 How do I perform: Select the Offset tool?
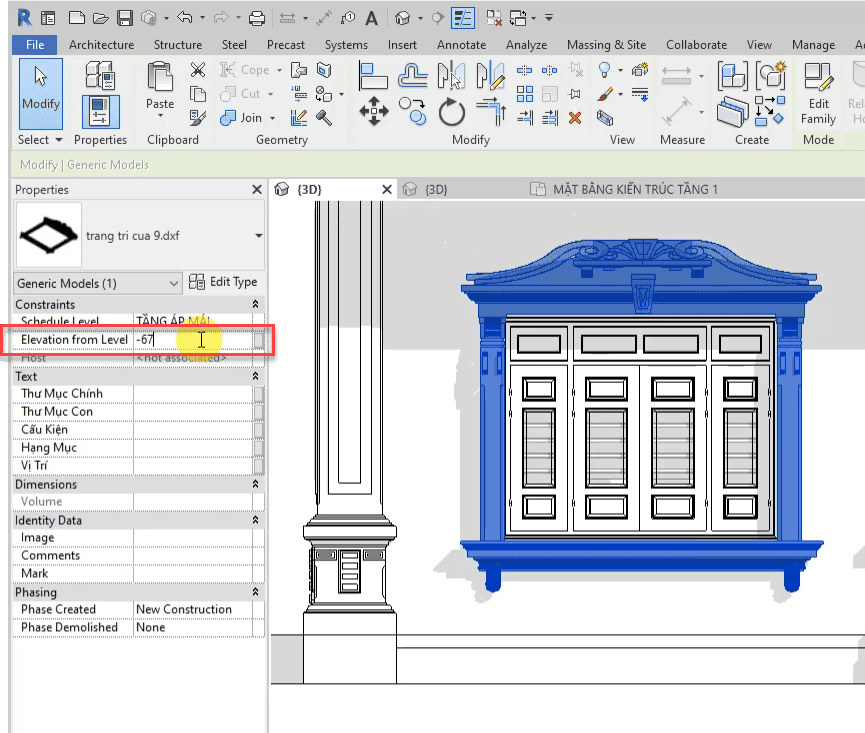coord(413,76)
